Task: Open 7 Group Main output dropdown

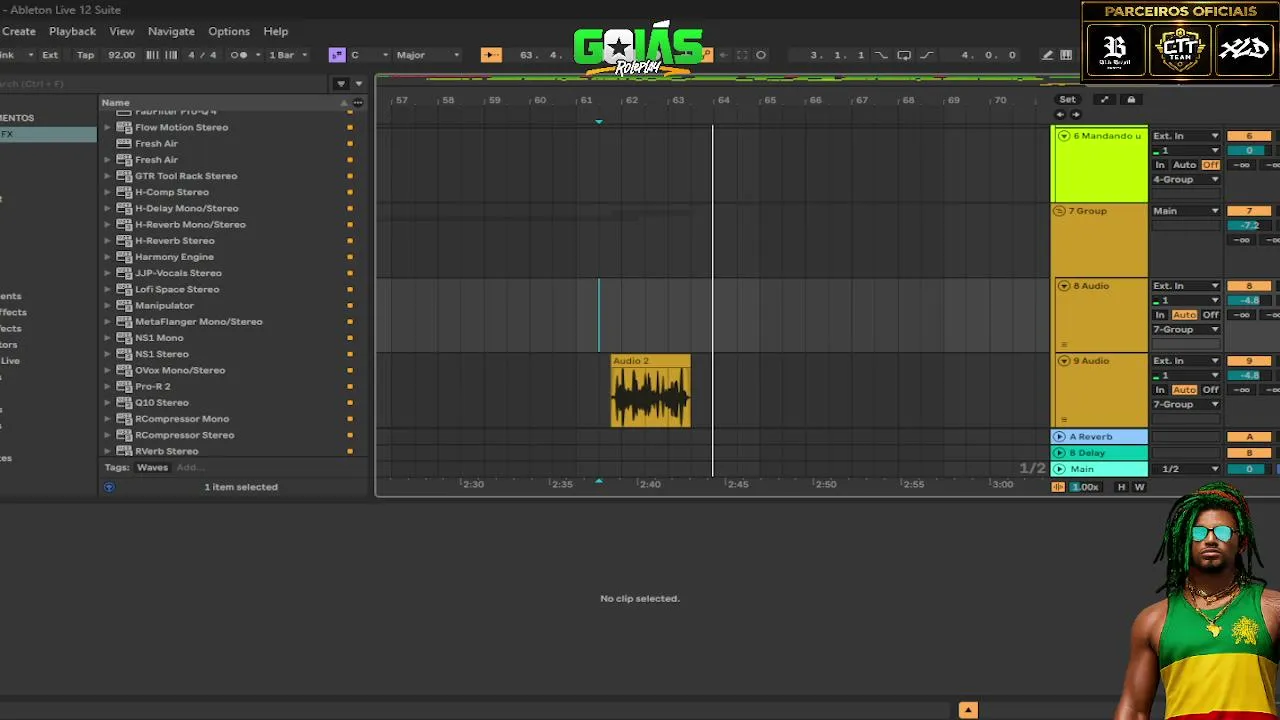Action: [x=1186, y=211]
